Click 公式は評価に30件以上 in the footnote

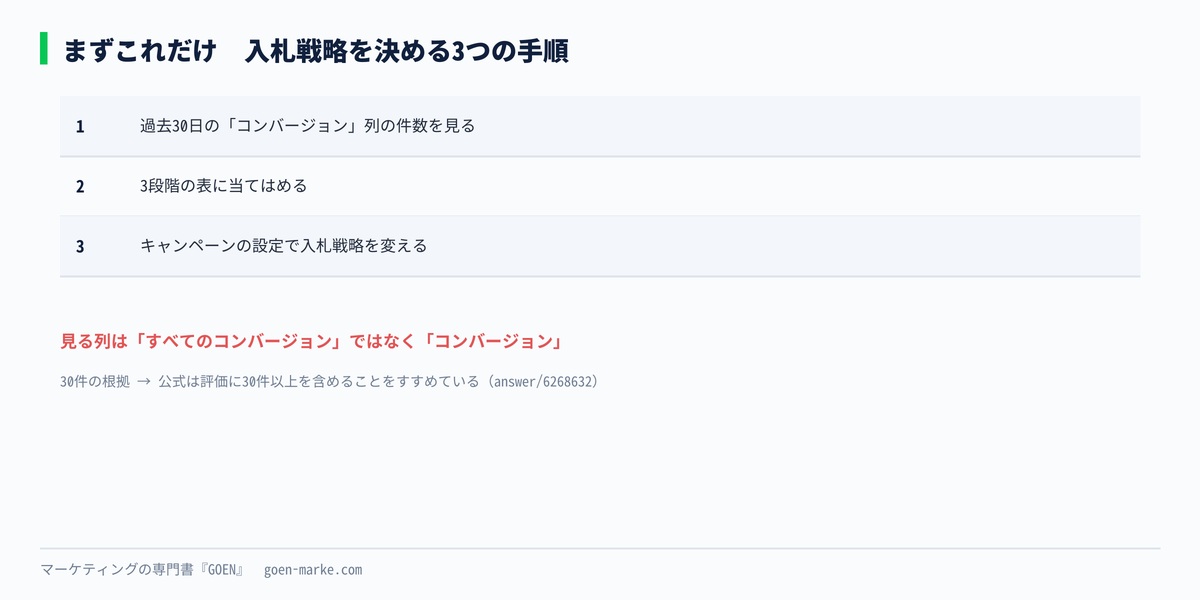click(227, 382)
